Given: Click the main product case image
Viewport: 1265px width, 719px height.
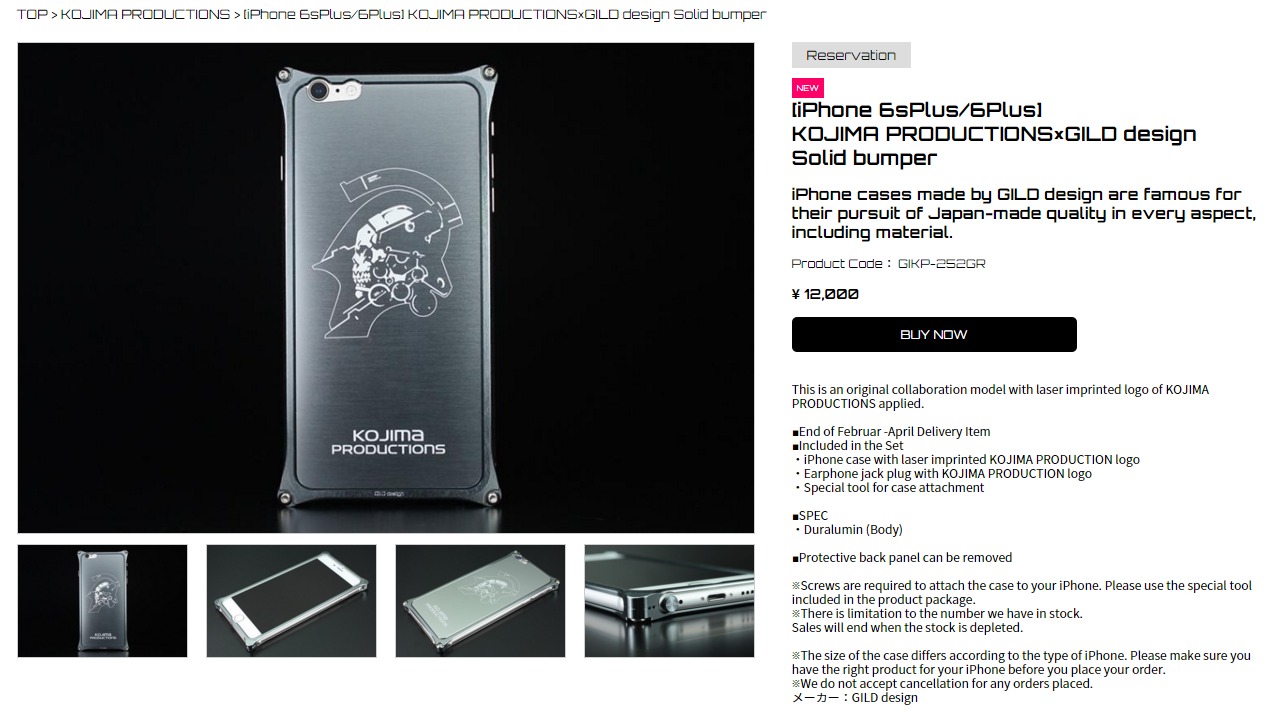Looking at the screenshot, I should (x=386, y=288).
